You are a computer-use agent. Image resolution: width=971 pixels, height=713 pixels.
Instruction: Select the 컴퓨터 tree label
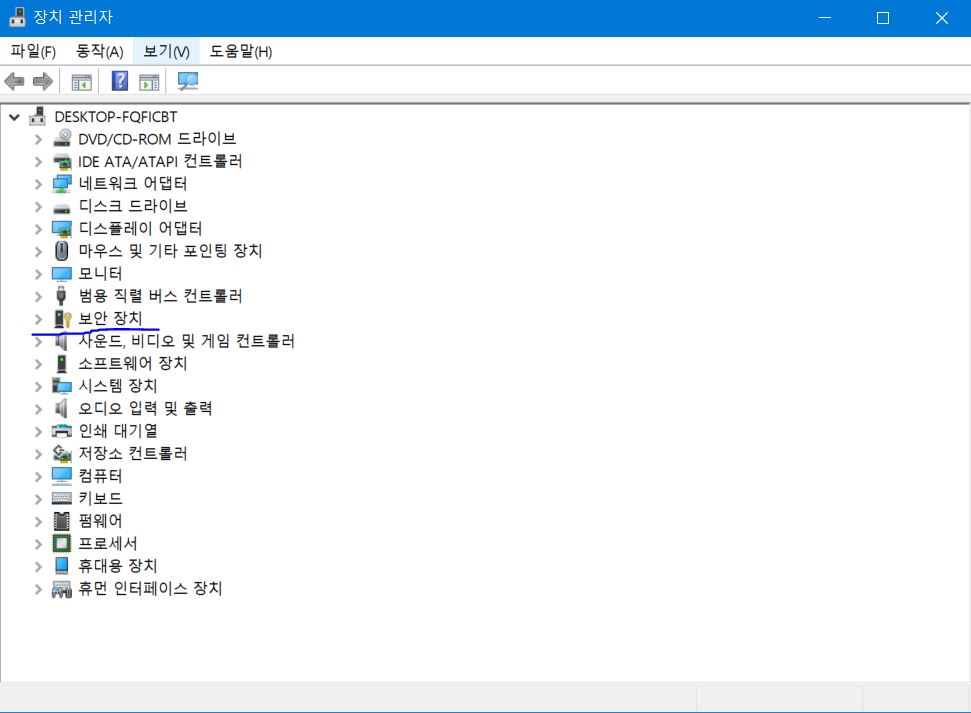pos(100,476)
